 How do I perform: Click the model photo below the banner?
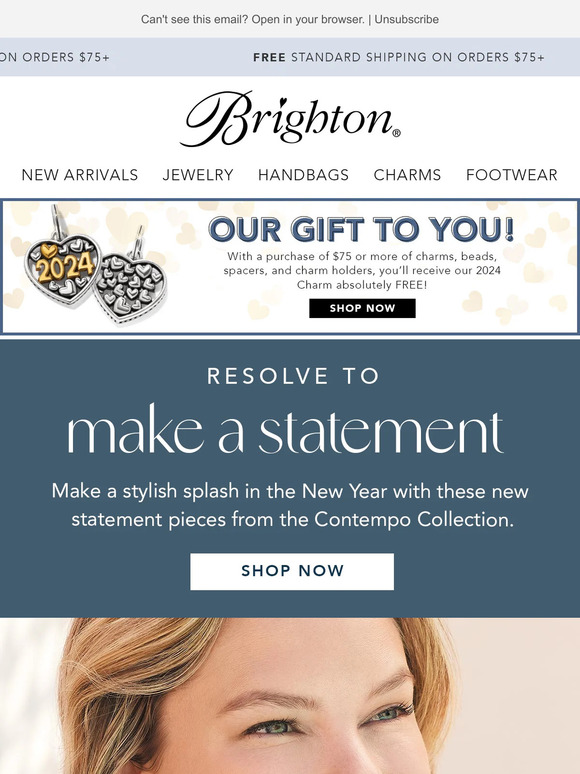click(290, 696)
